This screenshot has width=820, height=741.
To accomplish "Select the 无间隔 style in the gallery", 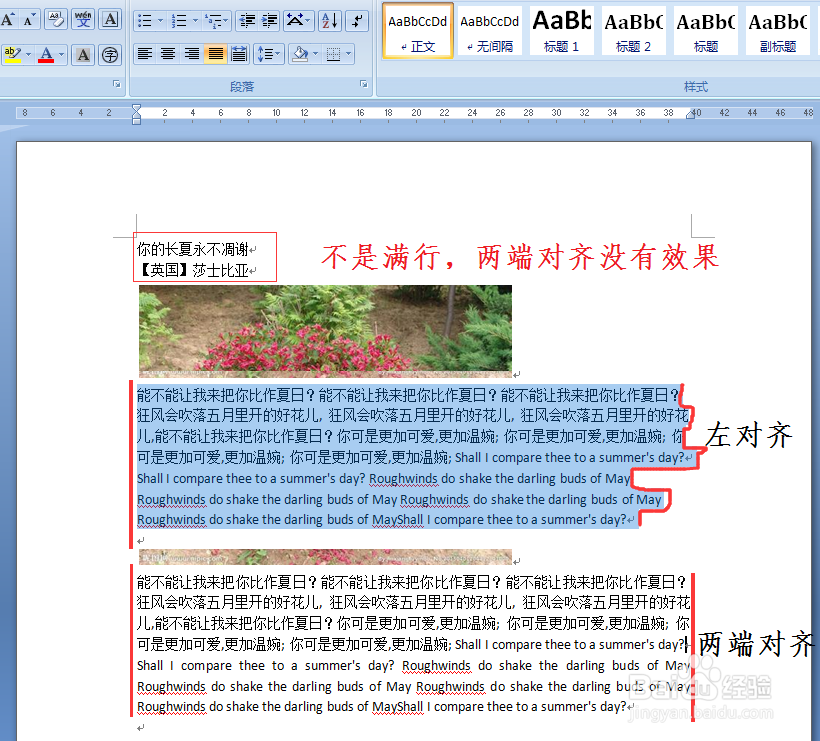I will (489, 31).
